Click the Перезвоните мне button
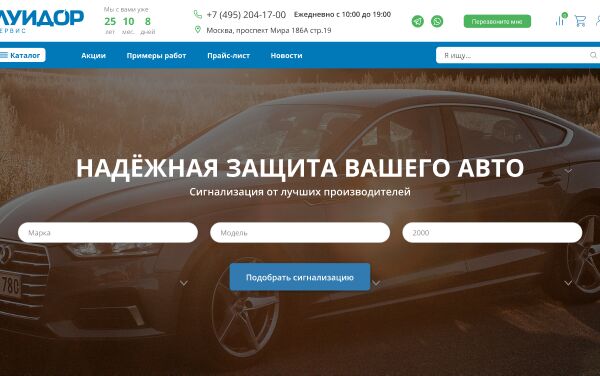600x376 pixels. (497, 21)
